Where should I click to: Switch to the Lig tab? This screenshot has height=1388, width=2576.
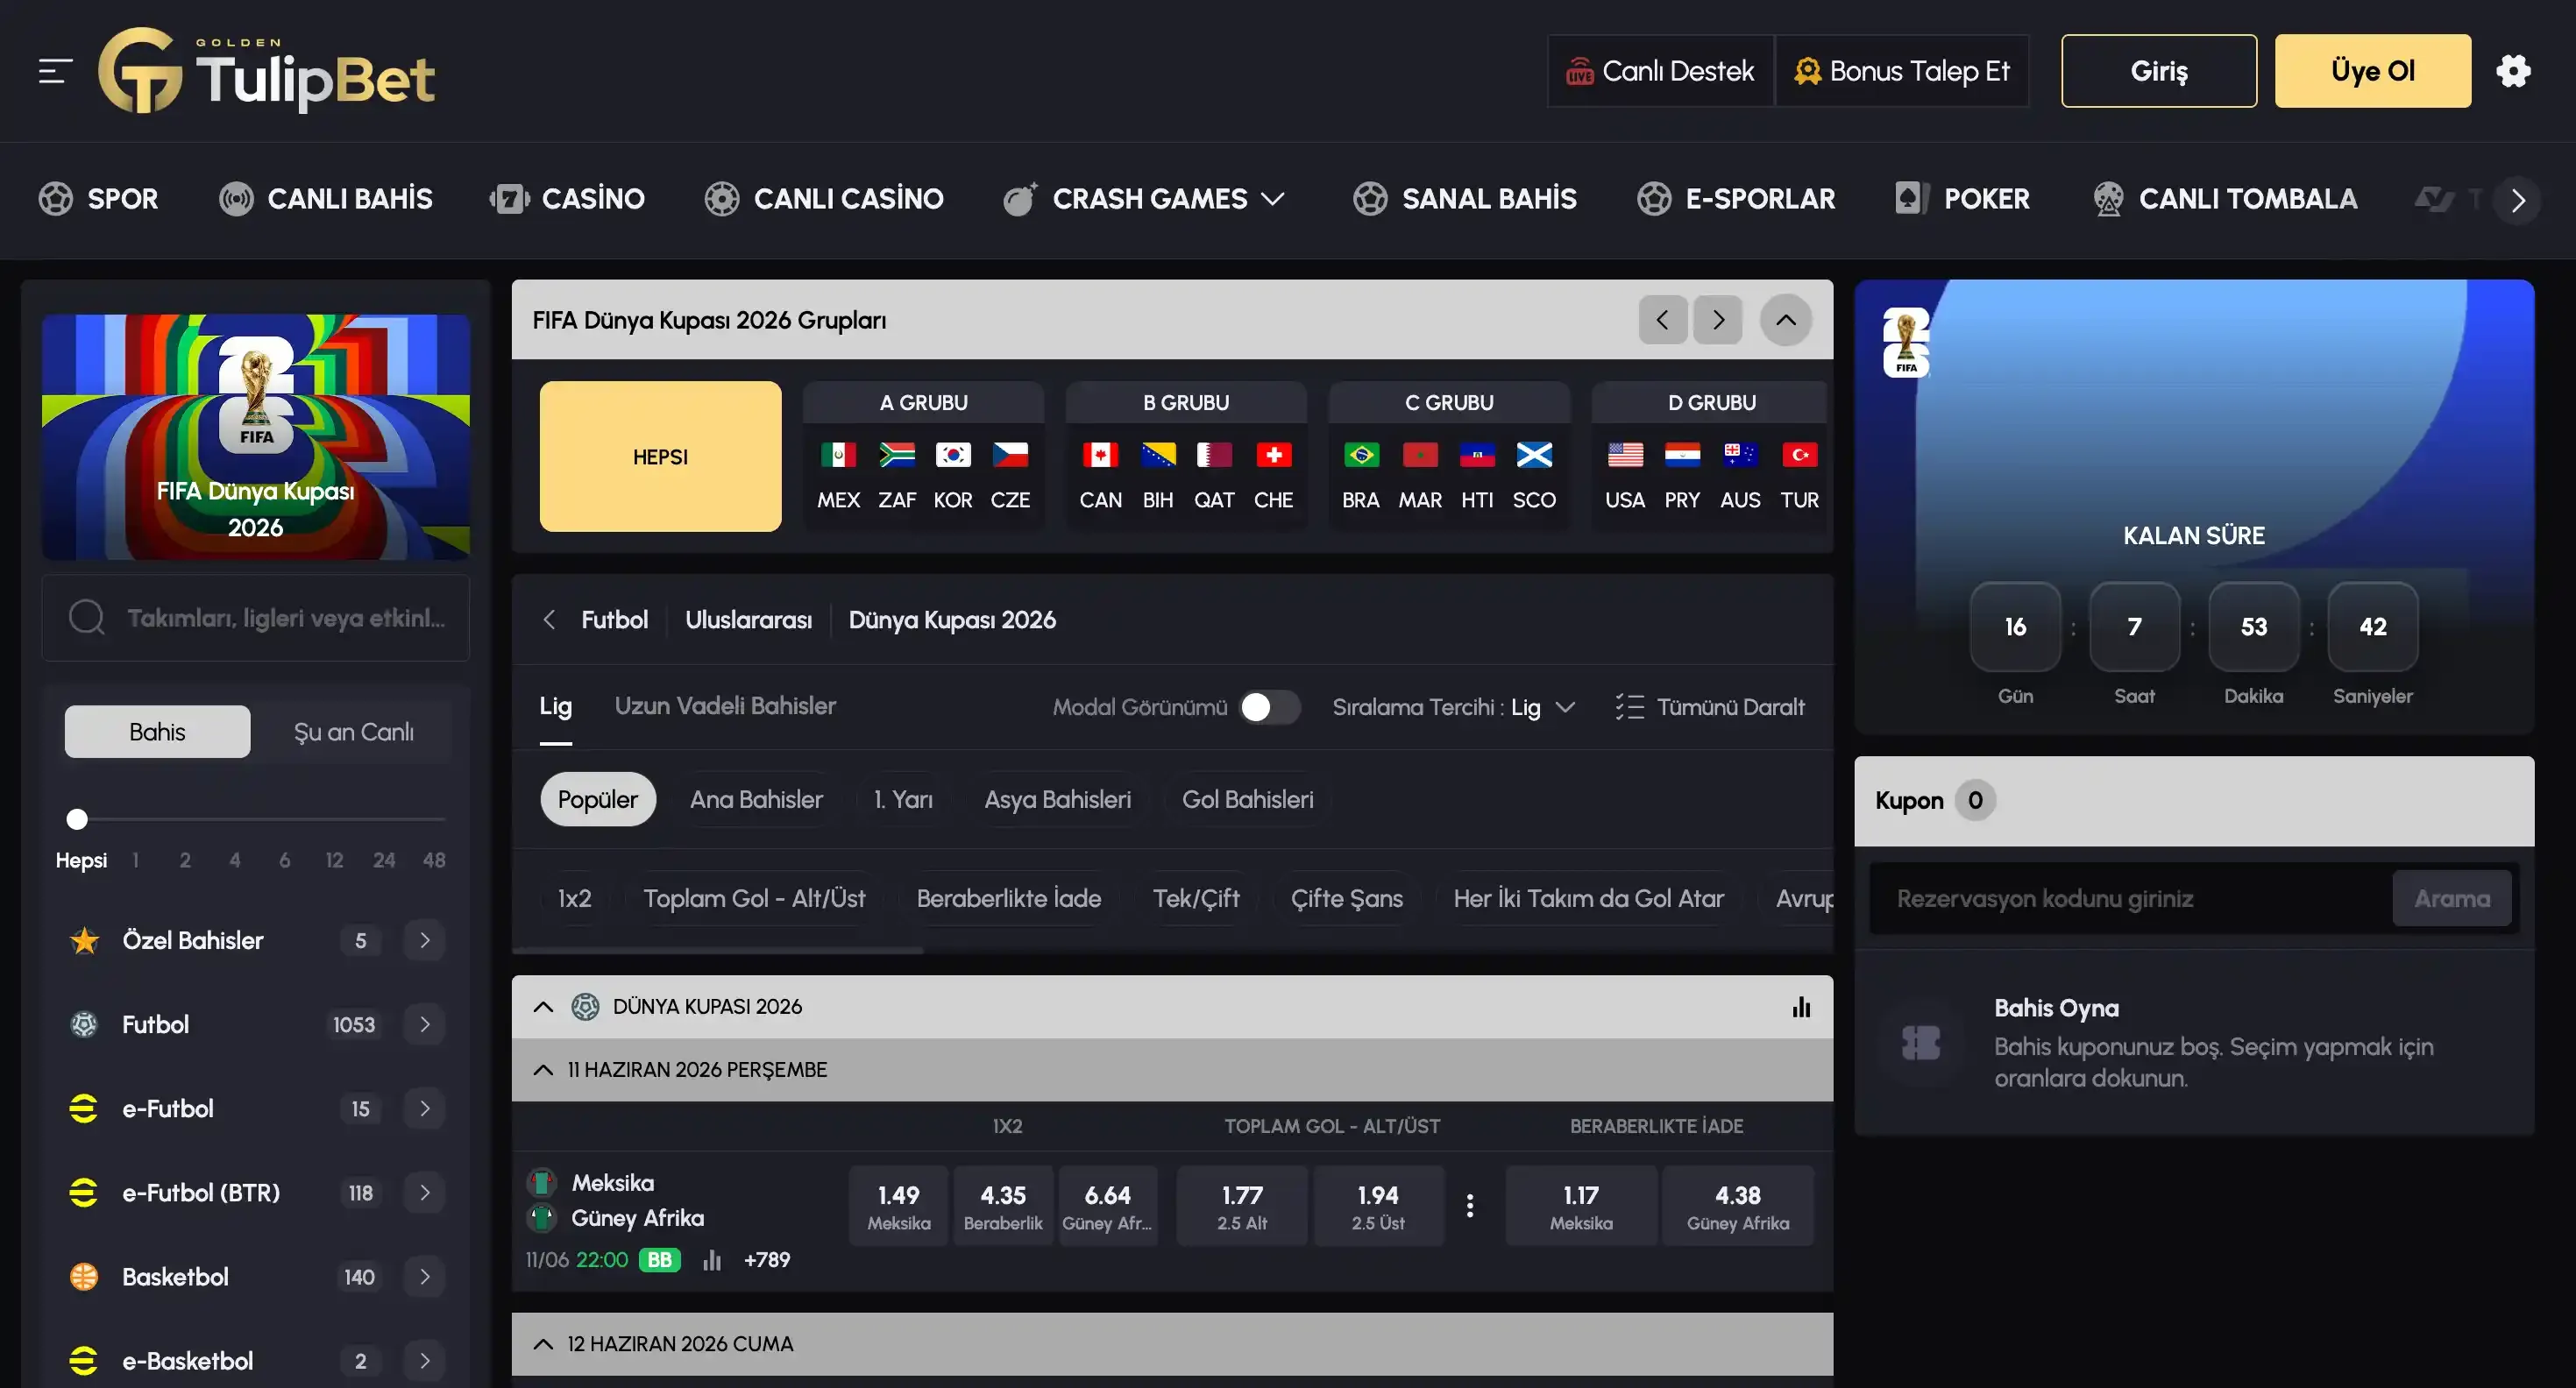tap(556, 706)
